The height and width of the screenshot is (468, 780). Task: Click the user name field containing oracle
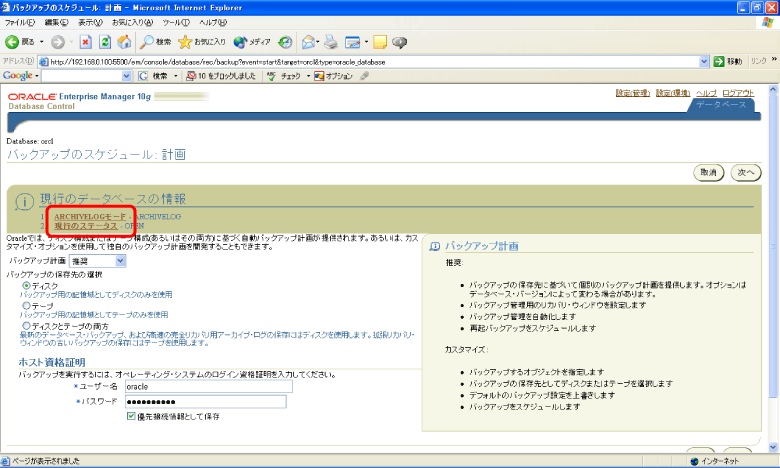(x=208, y=386)
